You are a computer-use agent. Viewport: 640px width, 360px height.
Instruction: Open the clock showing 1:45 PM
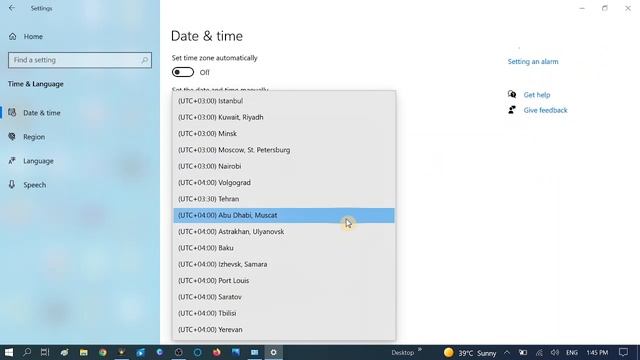(x=597, y=353)
